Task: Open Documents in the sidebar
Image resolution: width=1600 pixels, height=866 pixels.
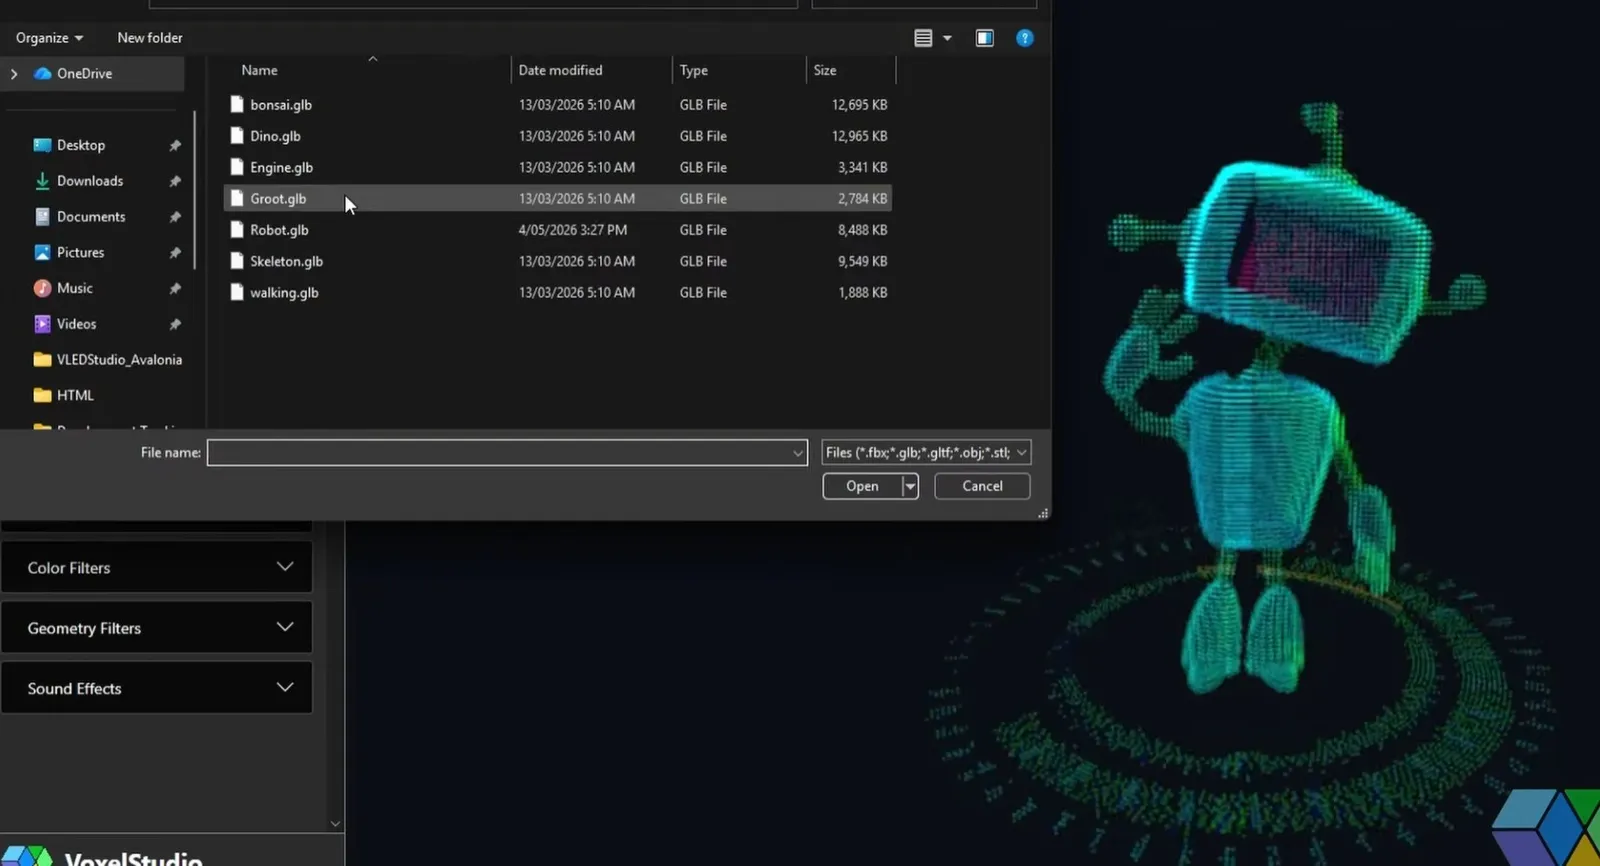Action: click(91, 217)
